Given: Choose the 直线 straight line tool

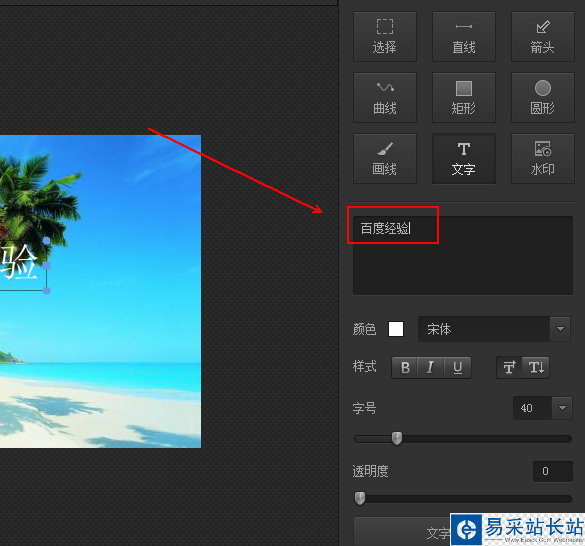Looking at the screenshot, I should 464,37.
